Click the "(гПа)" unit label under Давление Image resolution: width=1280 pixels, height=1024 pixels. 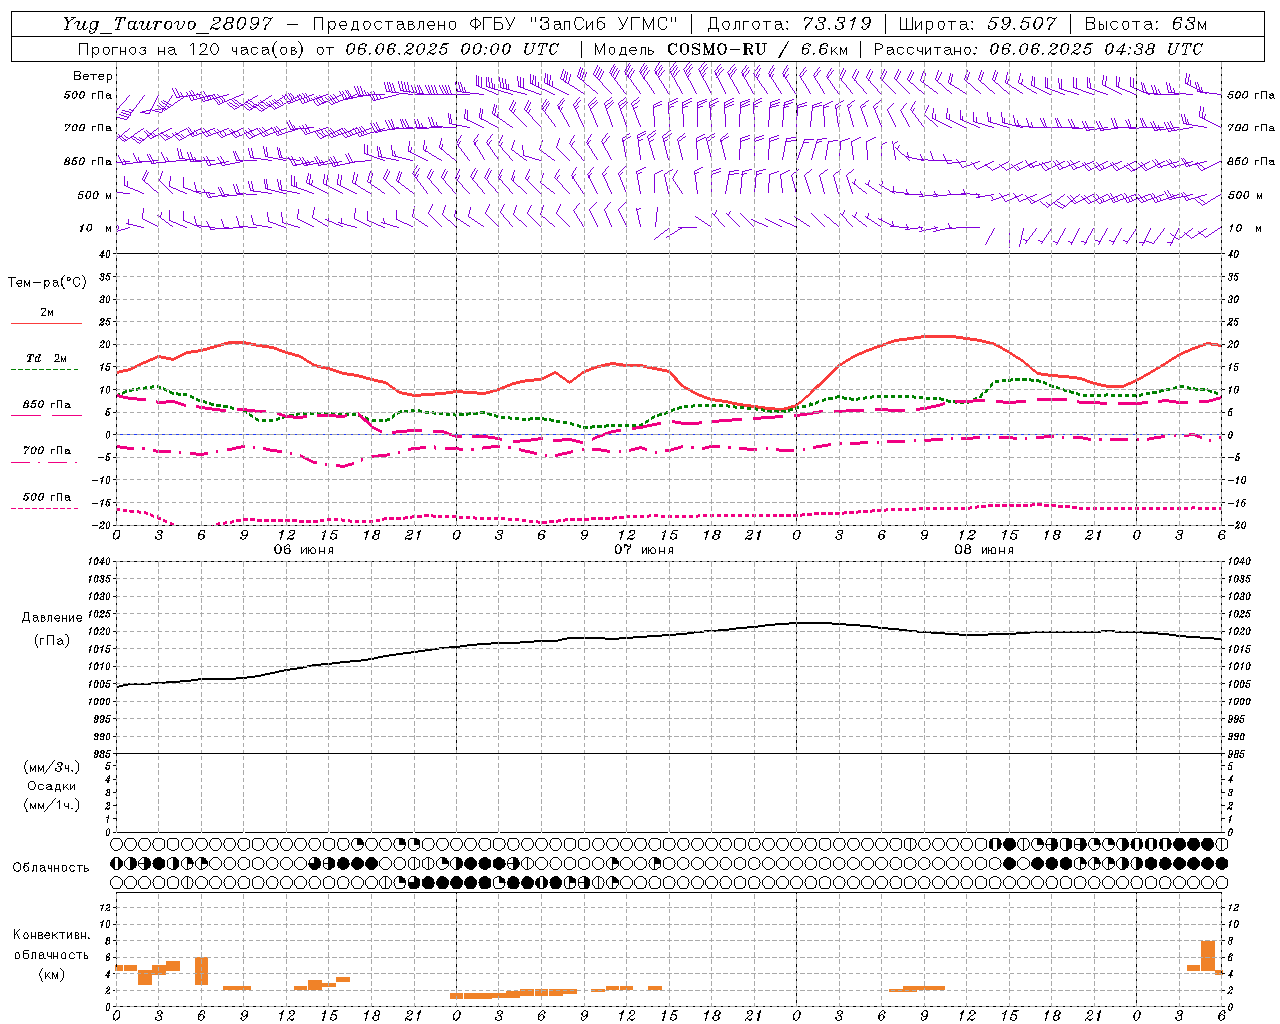(52, 640)
